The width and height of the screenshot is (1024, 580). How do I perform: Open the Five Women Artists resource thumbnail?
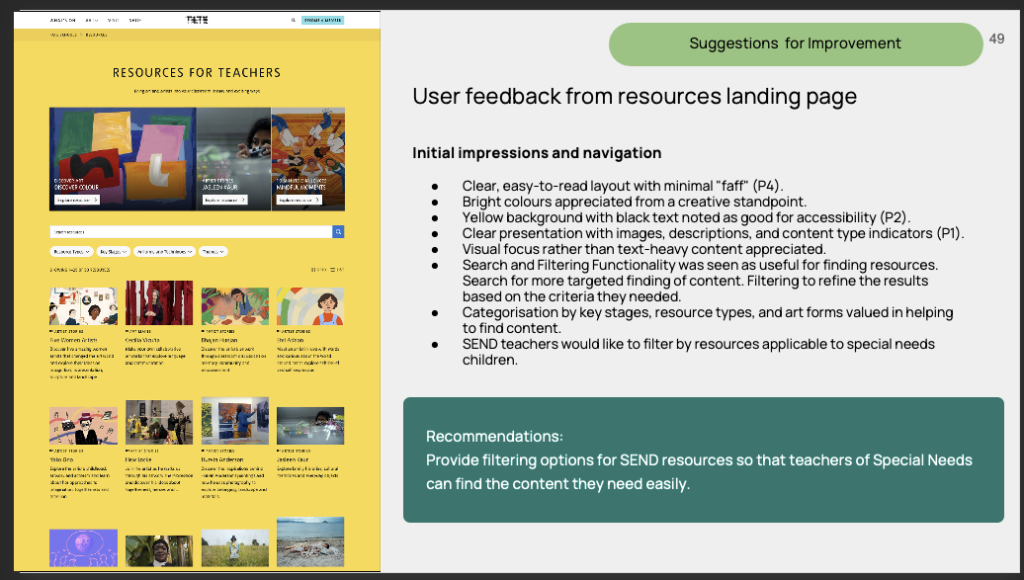tap(83, 305)
